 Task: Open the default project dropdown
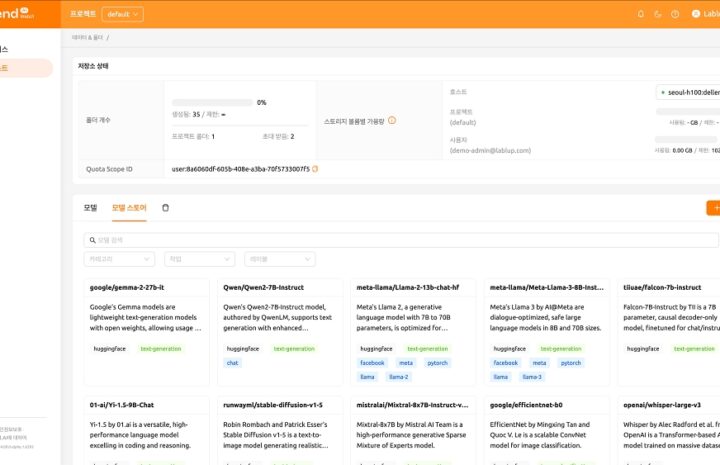[122, 14]
